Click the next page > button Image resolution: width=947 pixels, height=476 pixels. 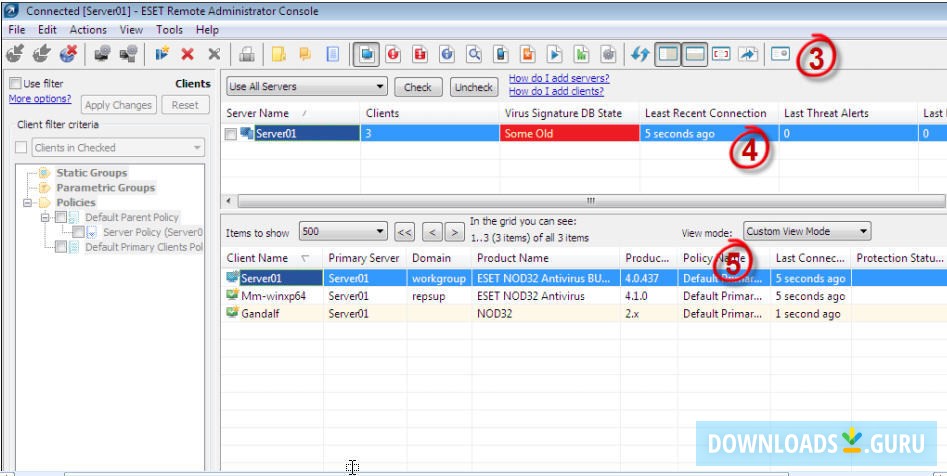click(x=455, y=232)
